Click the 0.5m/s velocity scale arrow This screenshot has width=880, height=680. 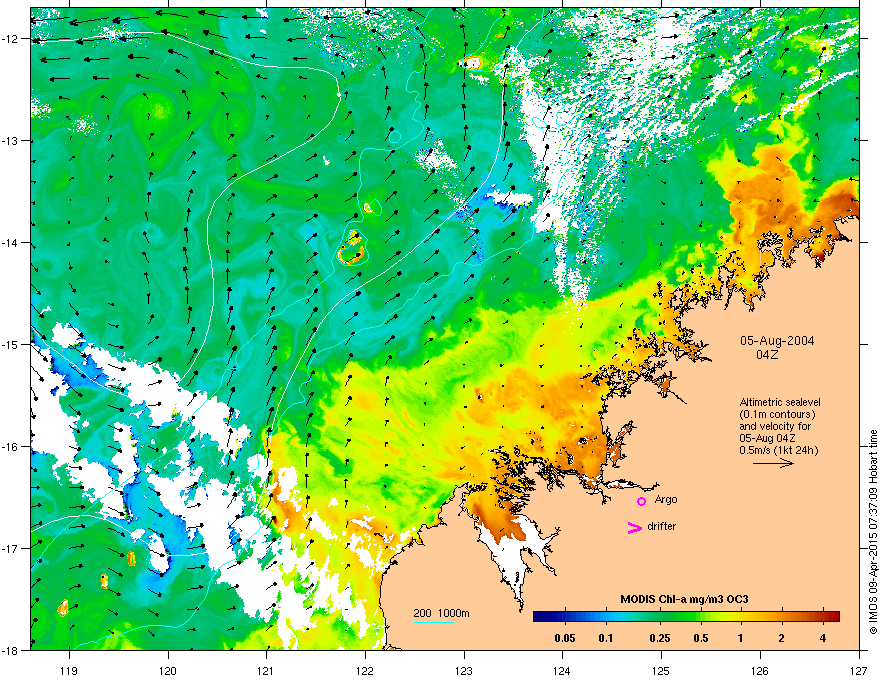click(x=773, y=463)
